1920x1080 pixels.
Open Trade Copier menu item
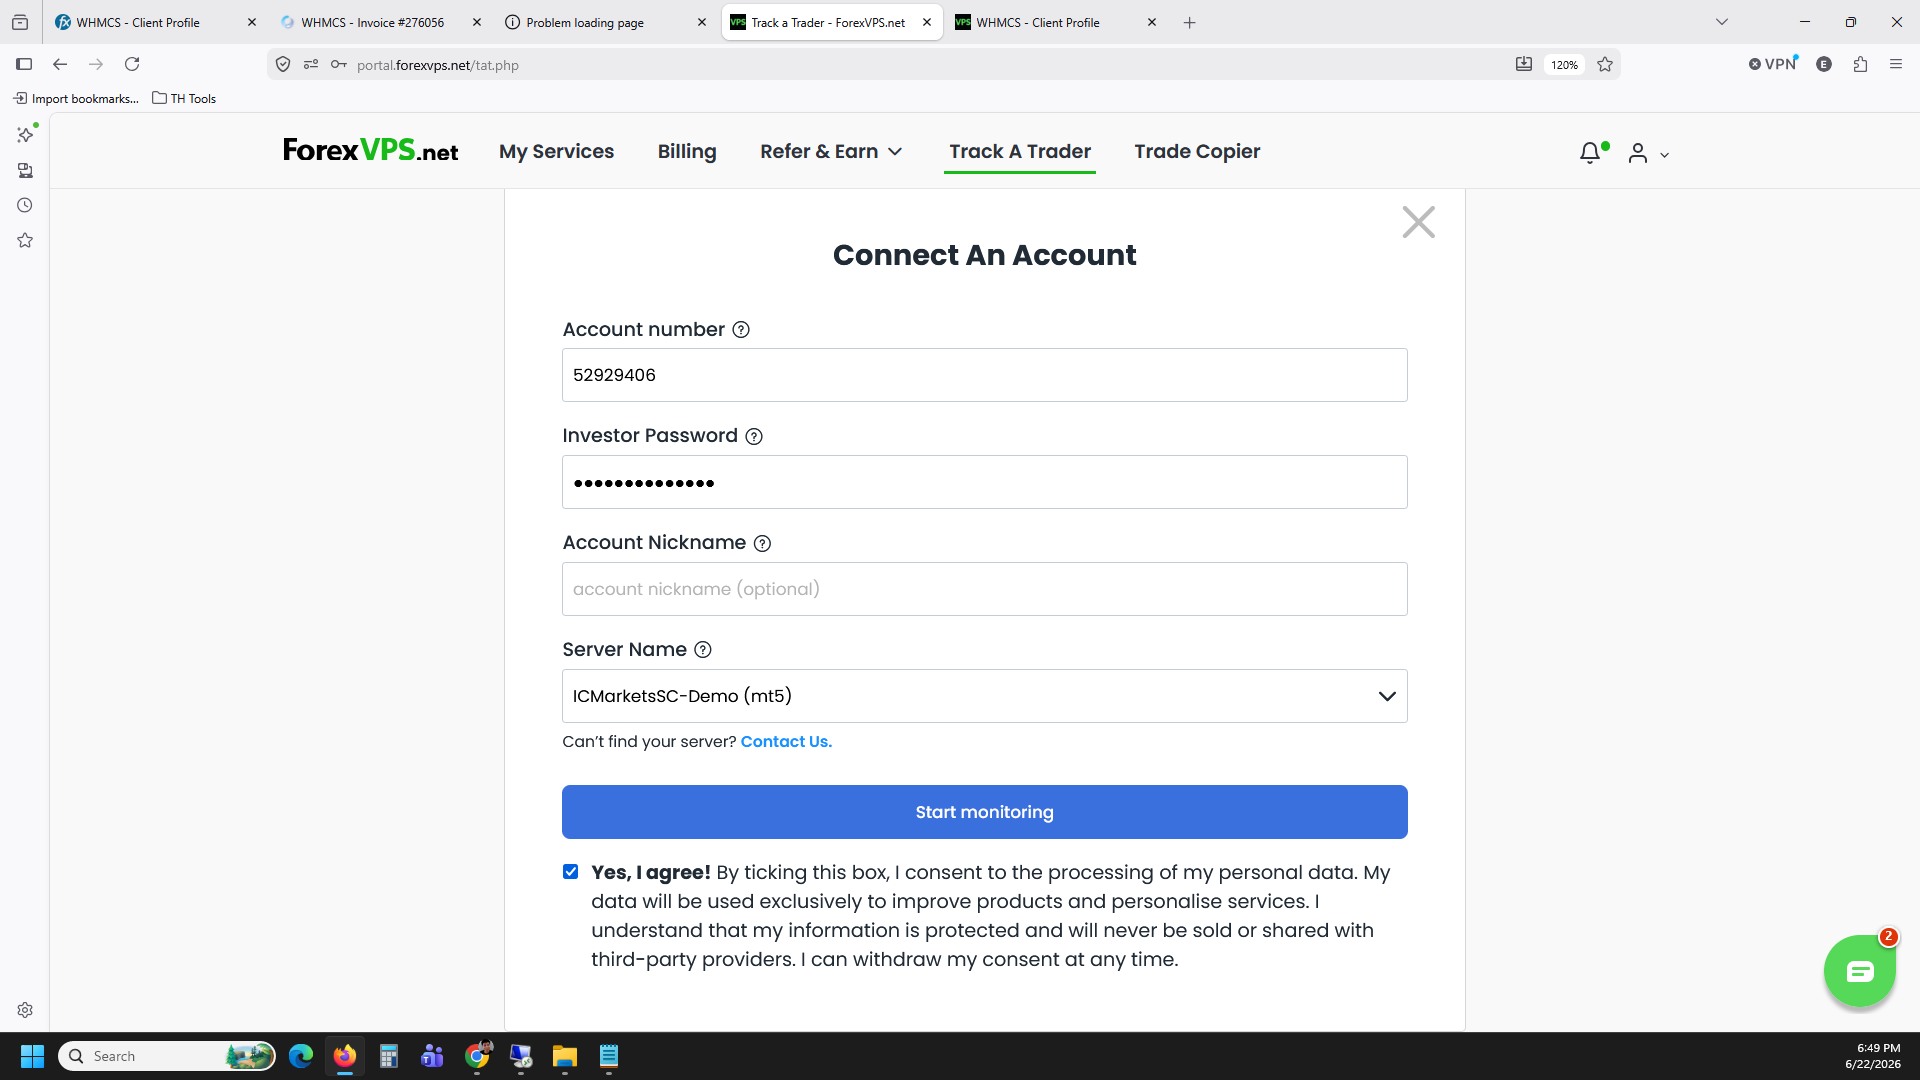coord(1197,152)
